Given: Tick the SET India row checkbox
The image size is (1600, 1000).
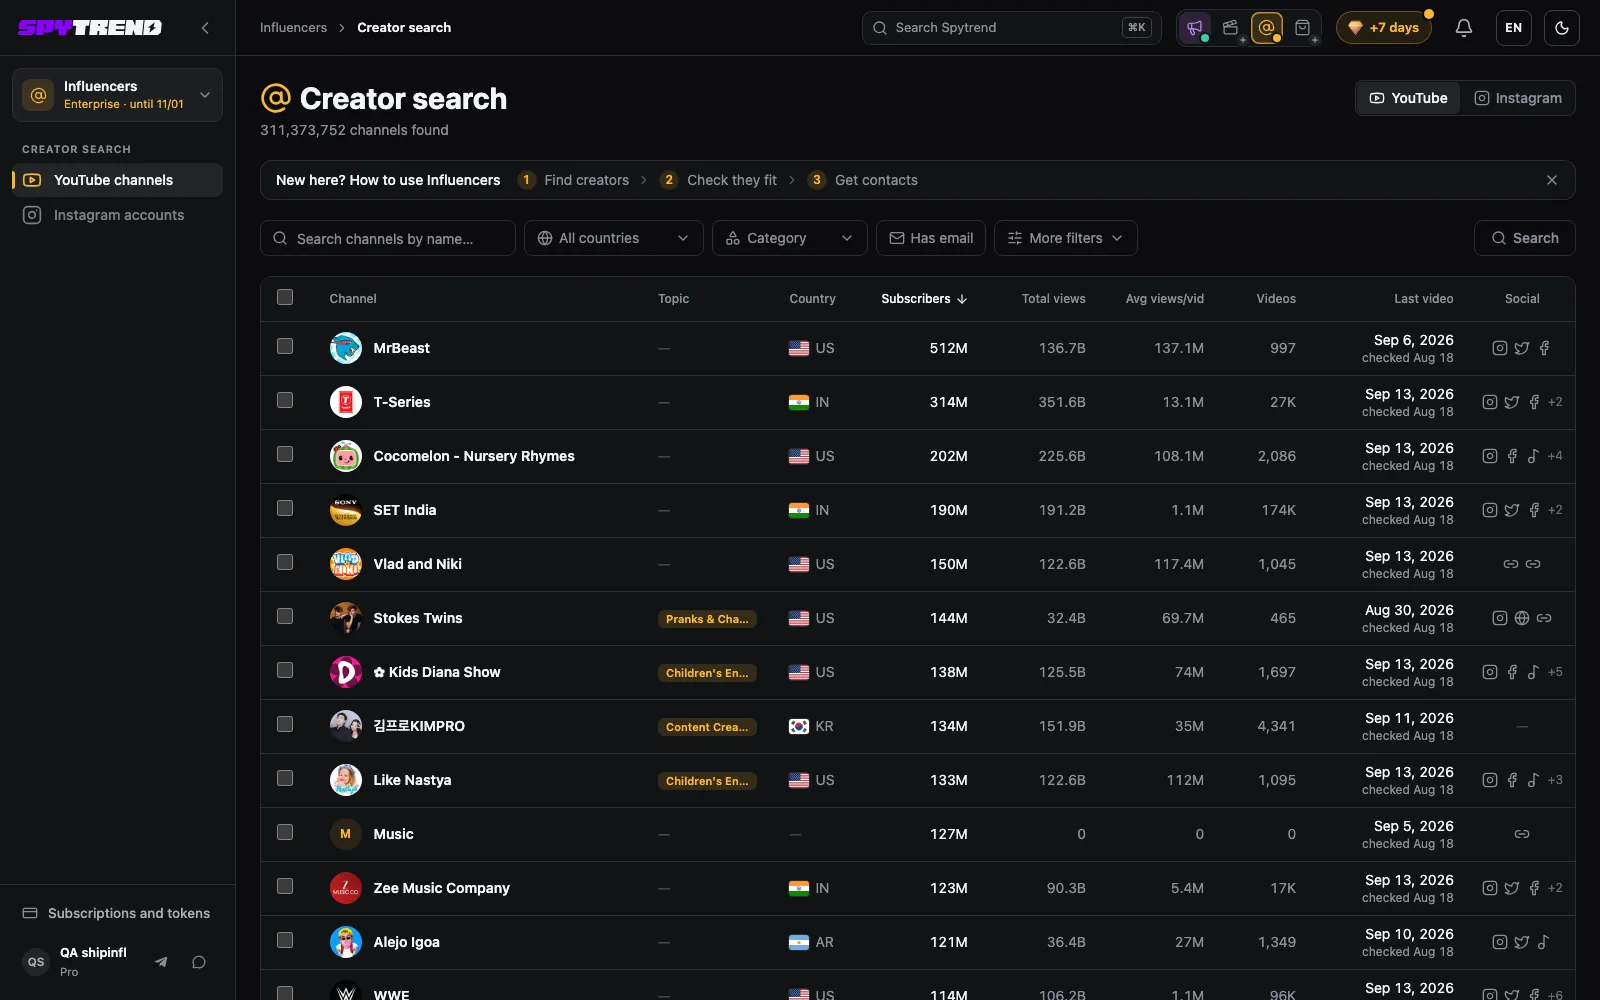Looking at the screenshot, I should pos(285,508).
